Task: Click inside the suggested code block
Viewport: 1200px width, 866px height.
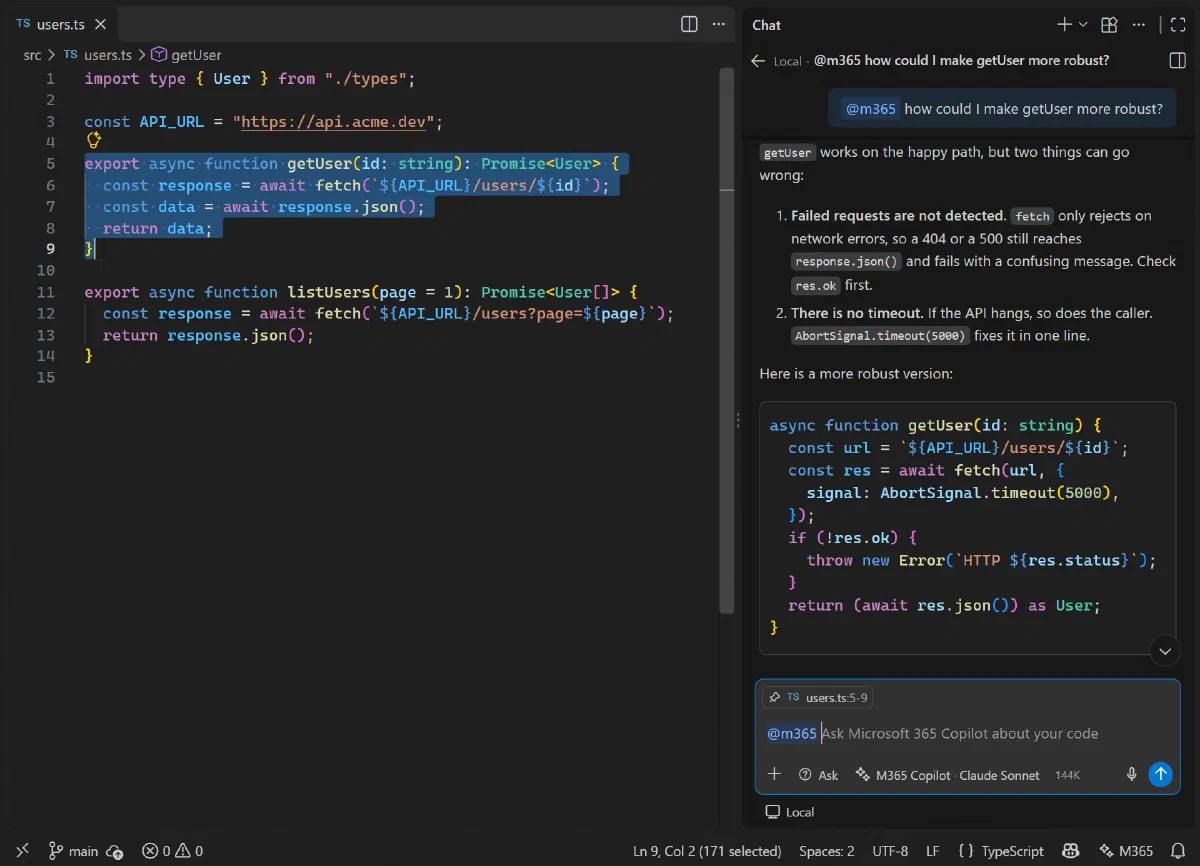Action: 967,527
